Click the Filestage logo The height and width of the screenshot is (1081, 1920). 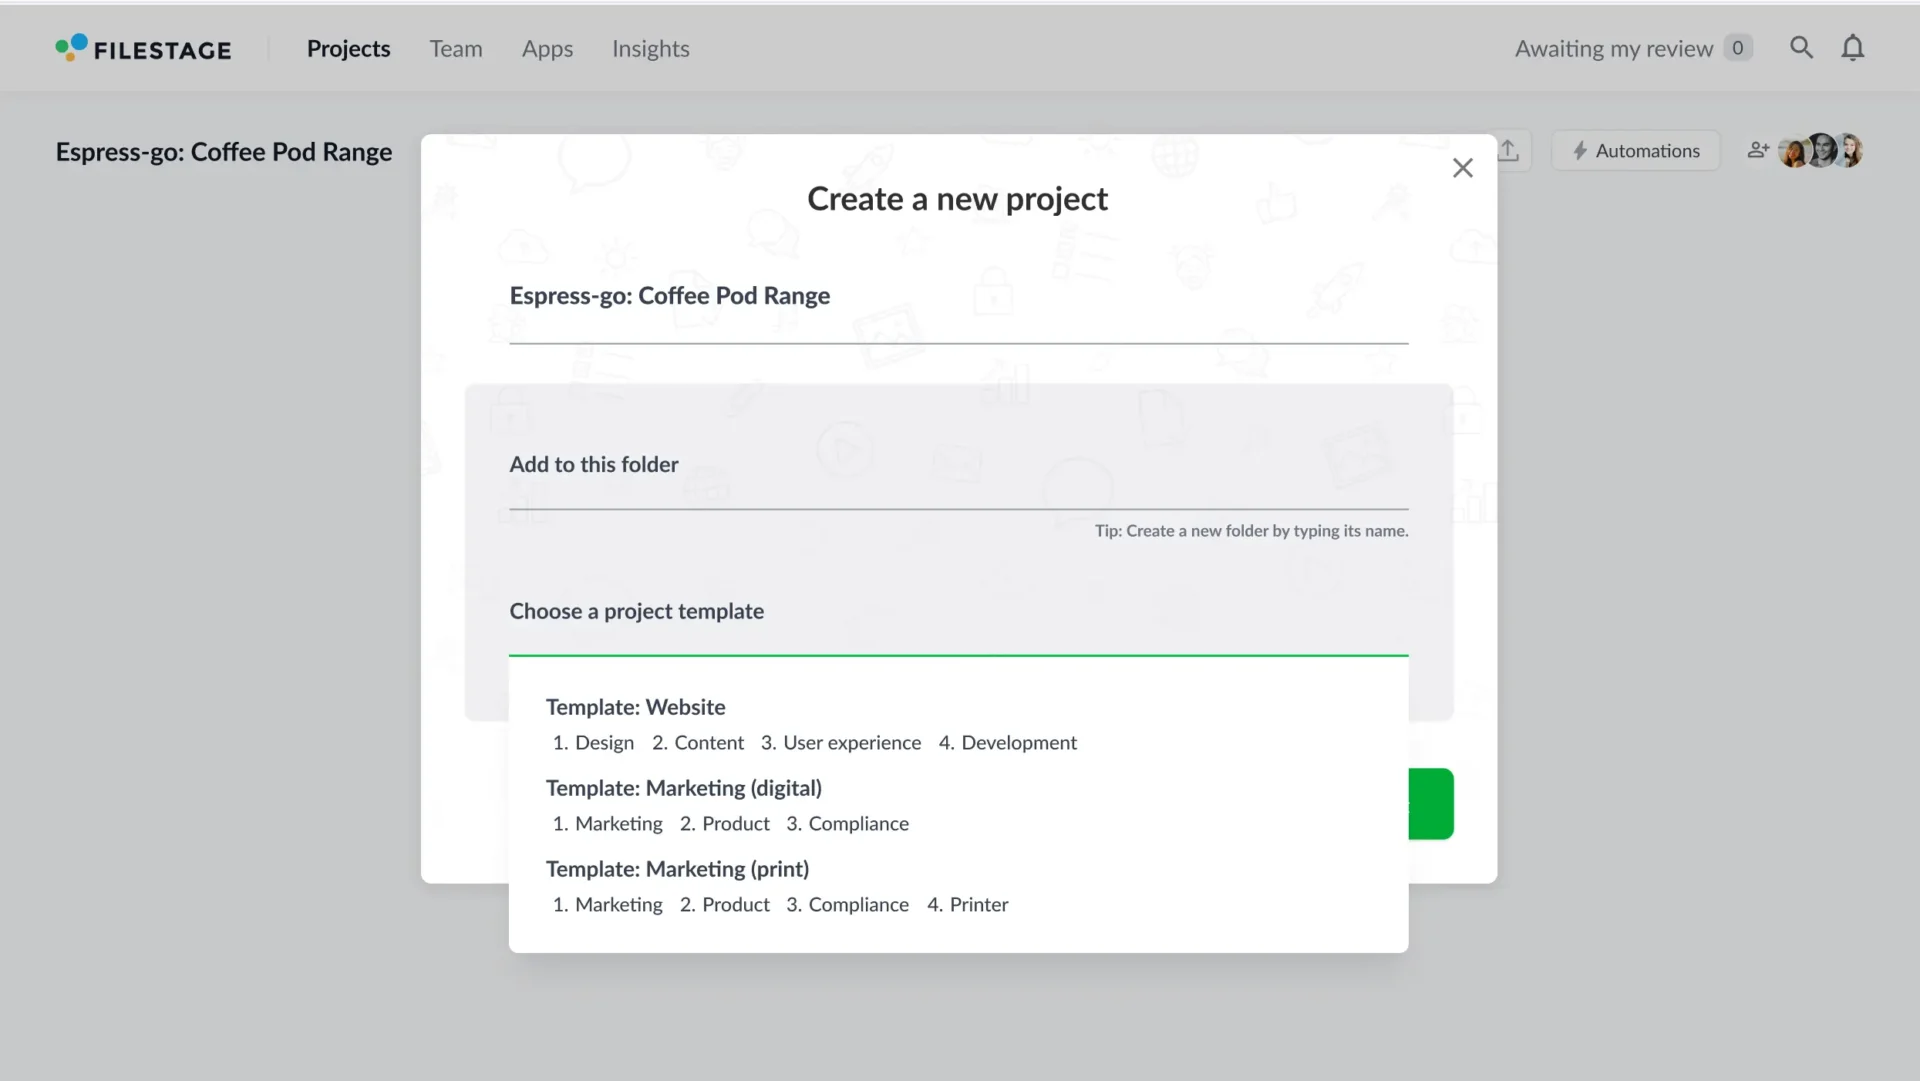[143, 49]
